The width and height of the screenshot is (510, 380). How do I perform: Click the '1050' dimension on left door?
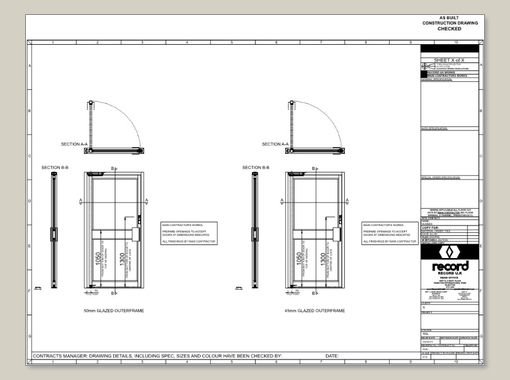98,259
